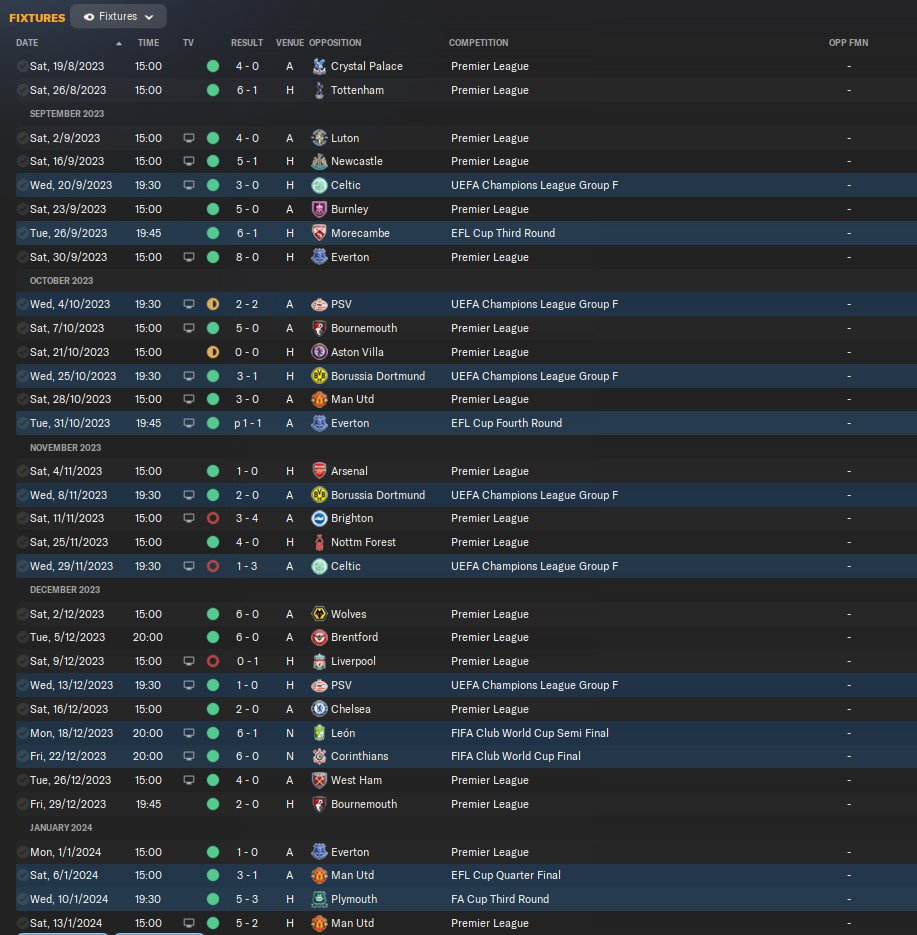The image size is (917, 935).
Task: Click the p 1 - 1 result against Everton
Action: point(247,423)
